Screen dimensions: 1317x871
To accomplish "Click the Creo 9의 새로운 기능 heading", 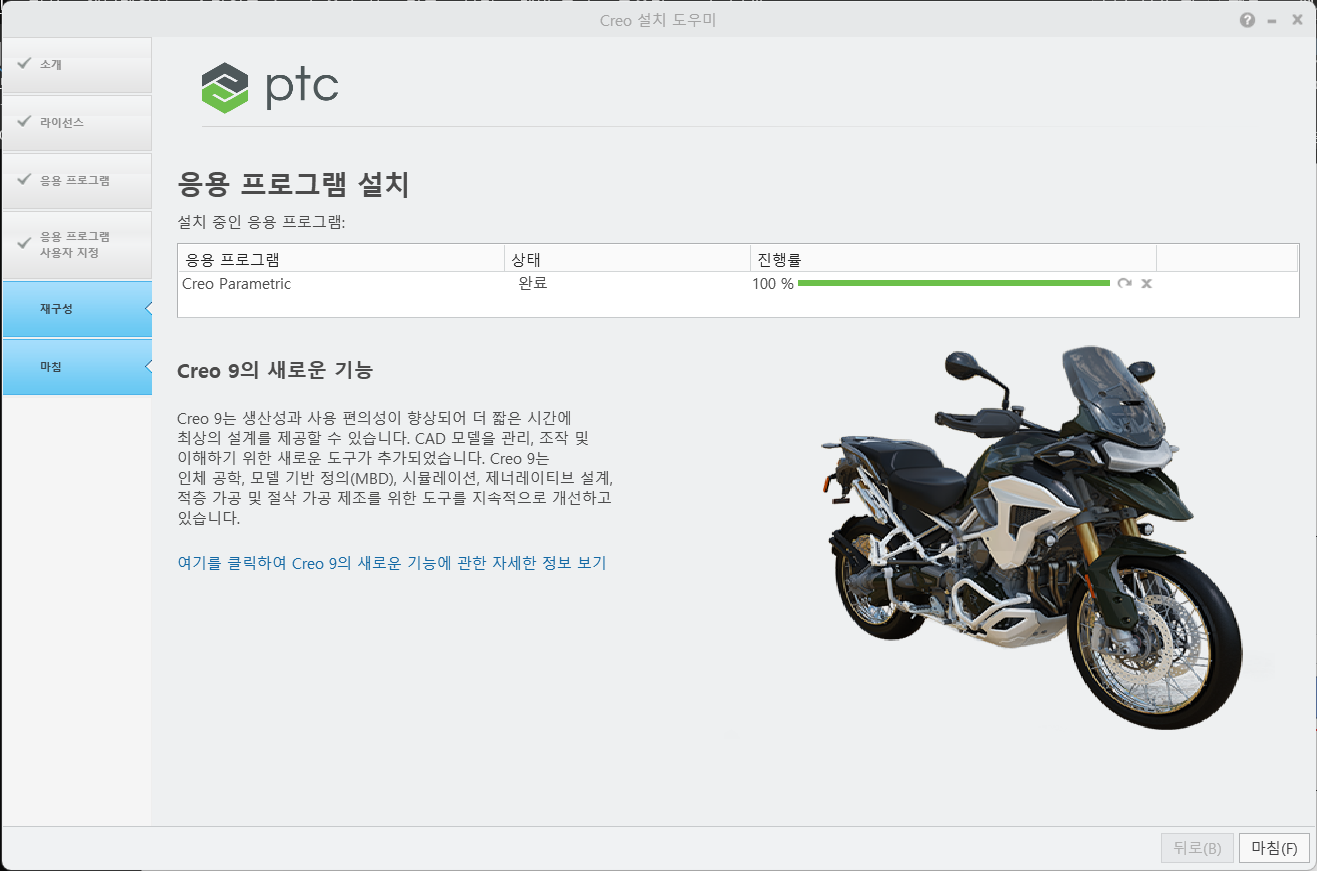I will [x=275, y=371].
